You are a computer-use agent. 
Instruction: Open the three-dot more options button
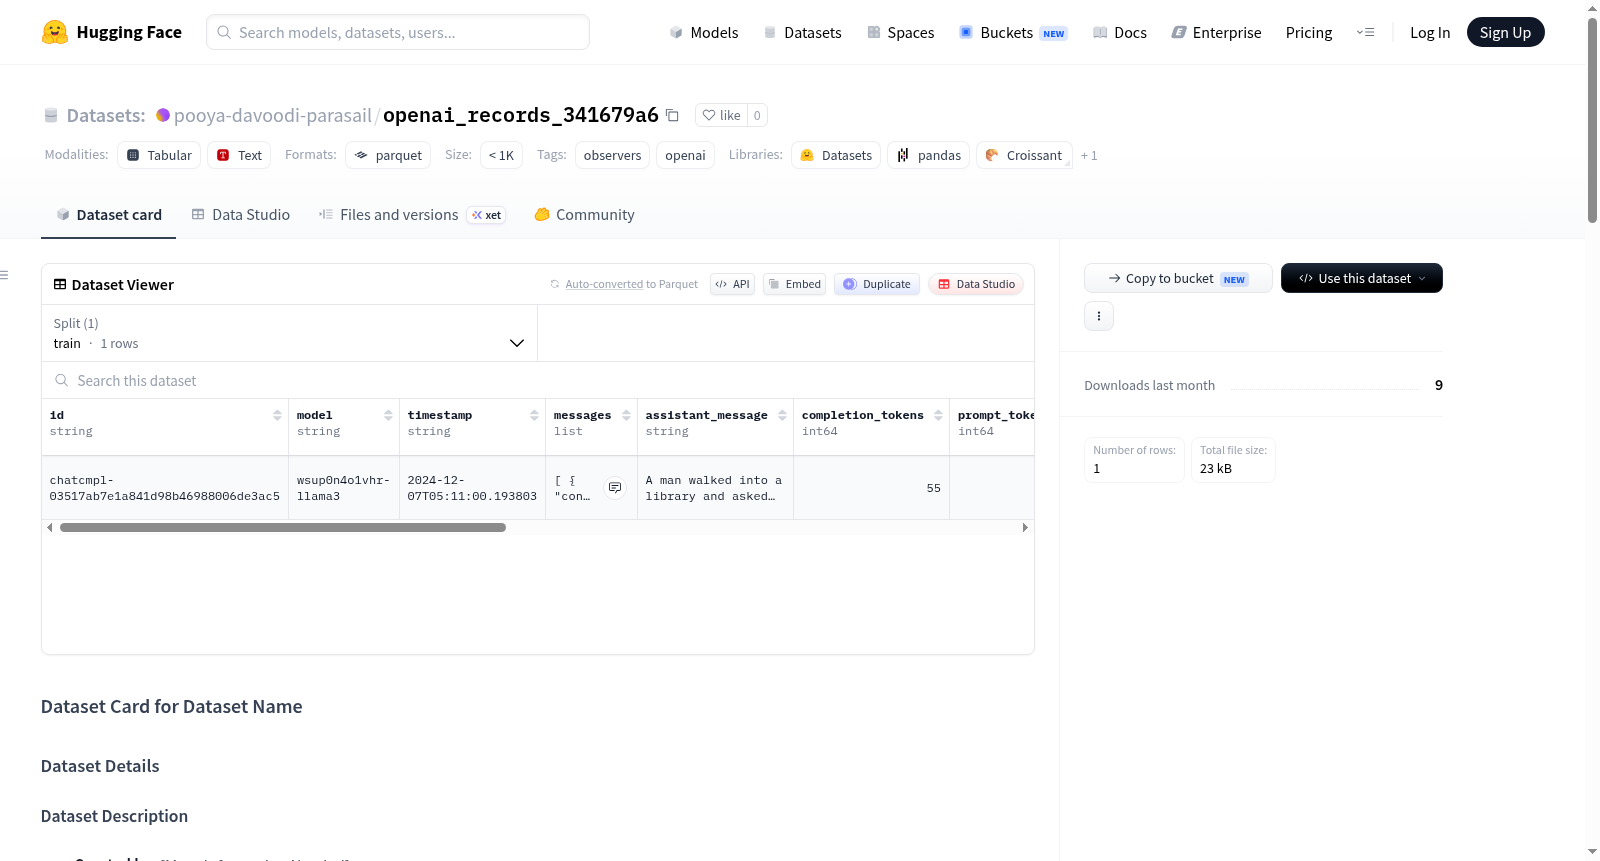point(1099,316)
